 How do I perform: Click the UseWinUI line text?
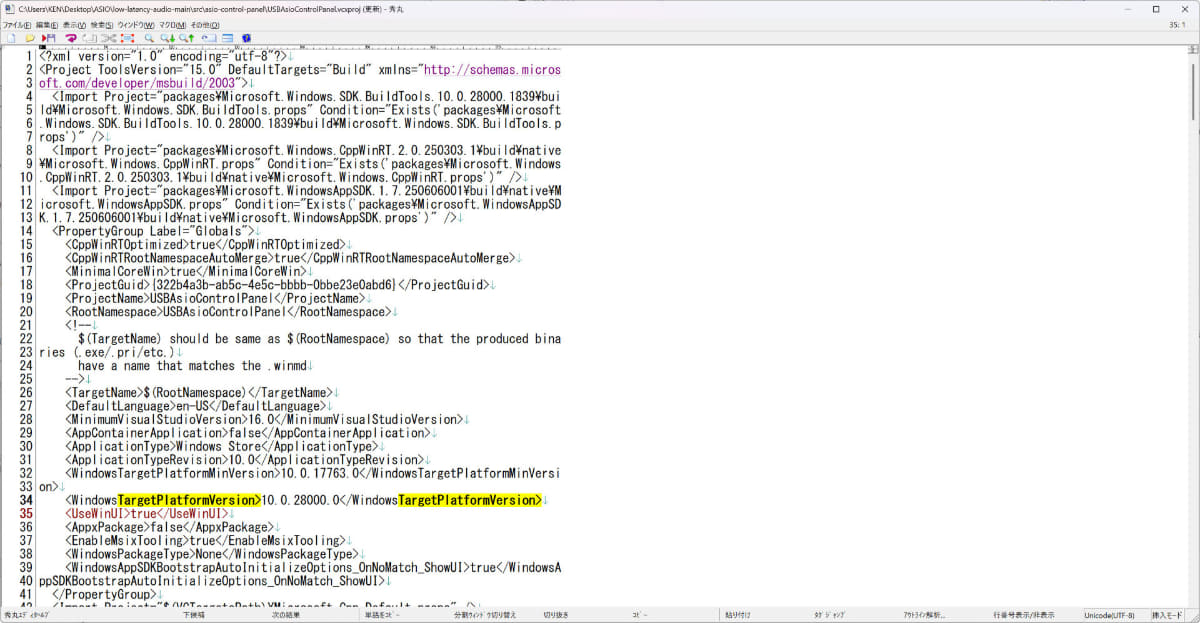(147, 514)
